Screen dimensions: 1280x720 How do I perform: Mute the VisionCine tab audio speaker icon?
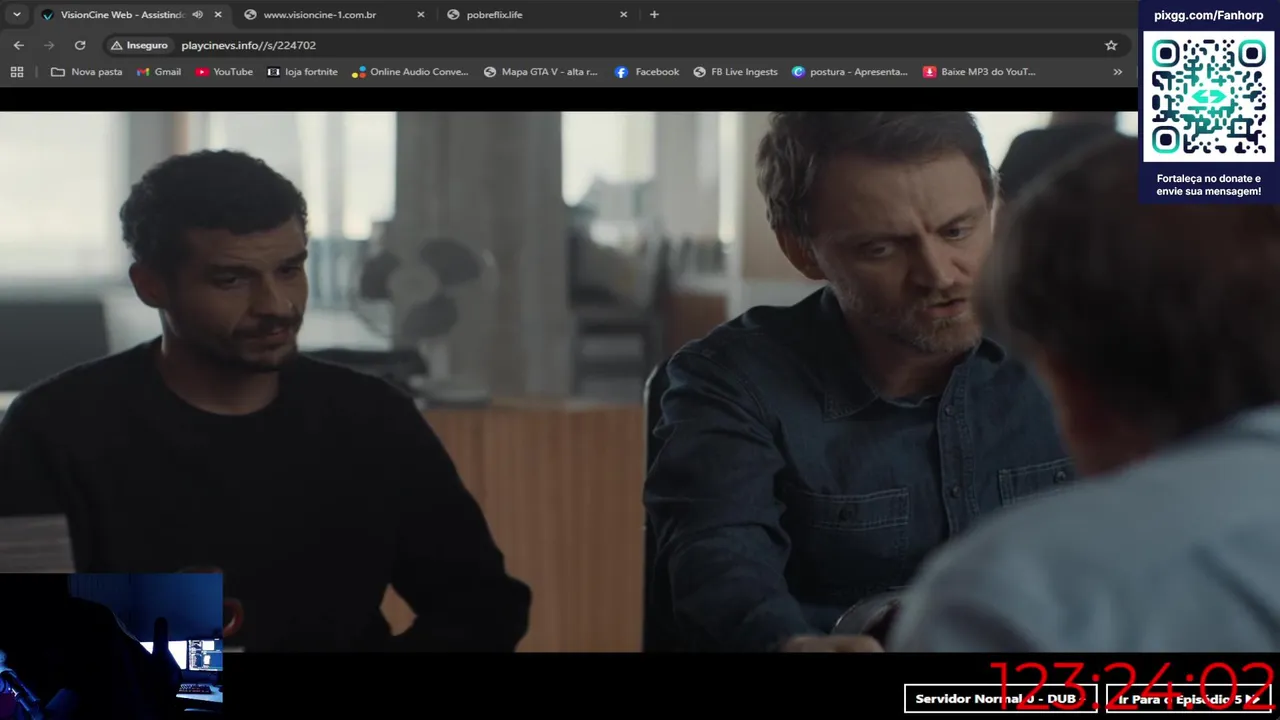[x=197, y=15]
